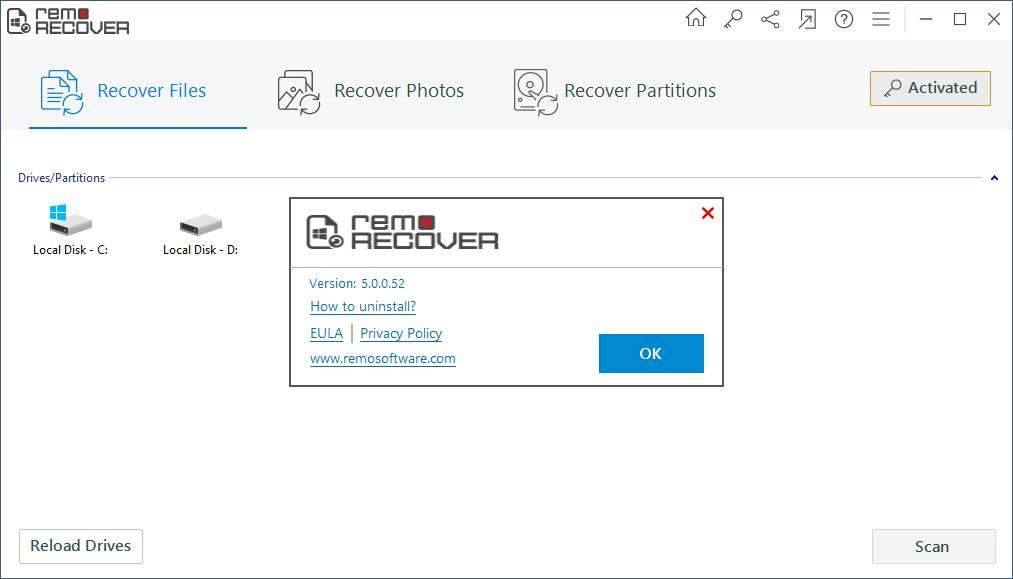Click the Reload Drives button
This screenshot has height=579, width=1013.
click(80, 546)
